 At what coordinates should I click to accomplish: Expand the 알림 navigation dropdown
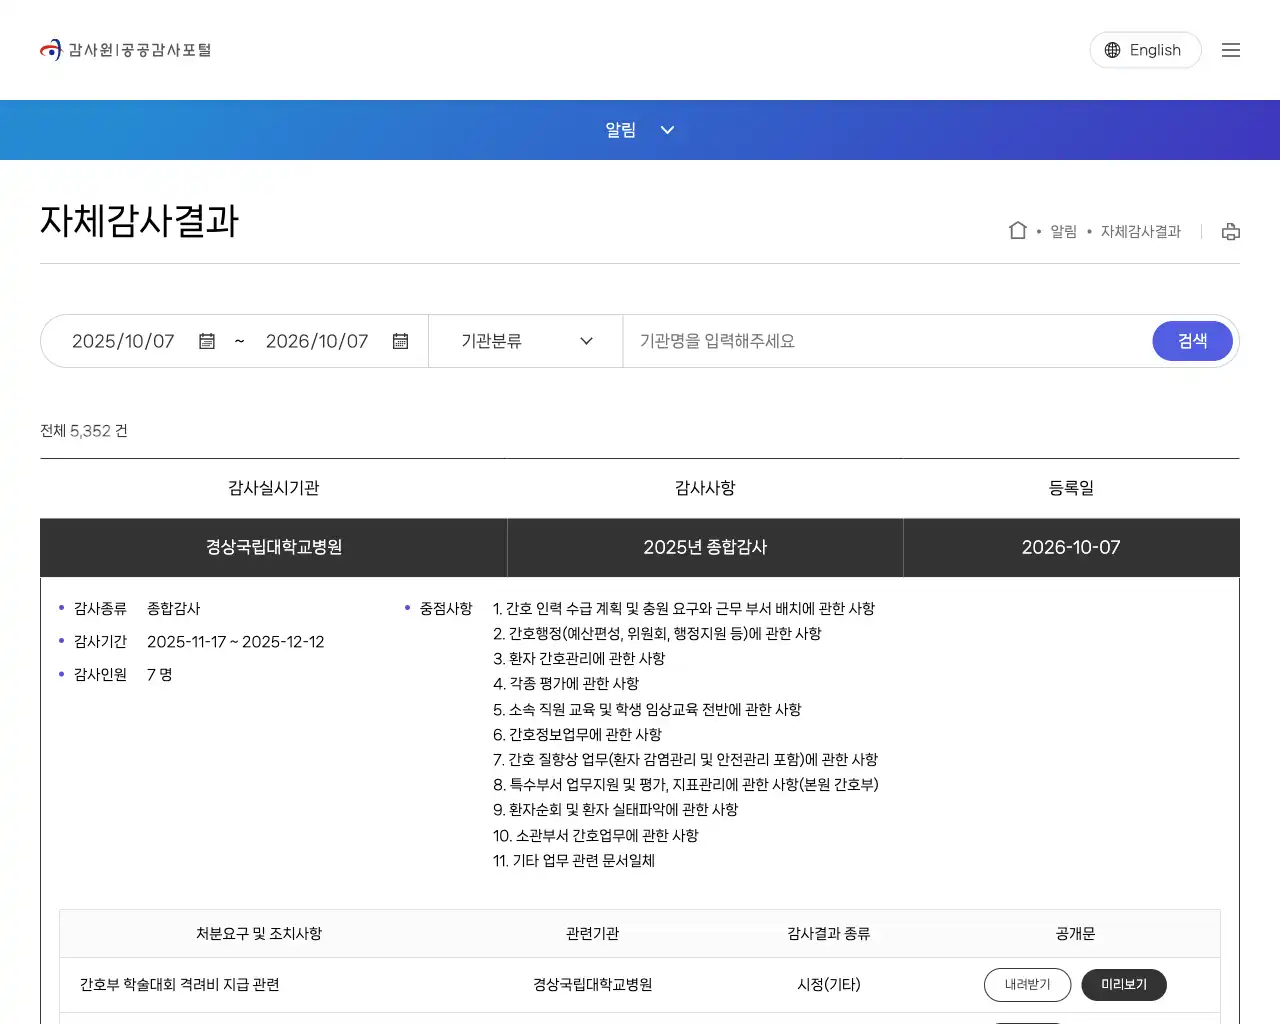point(640,130)
